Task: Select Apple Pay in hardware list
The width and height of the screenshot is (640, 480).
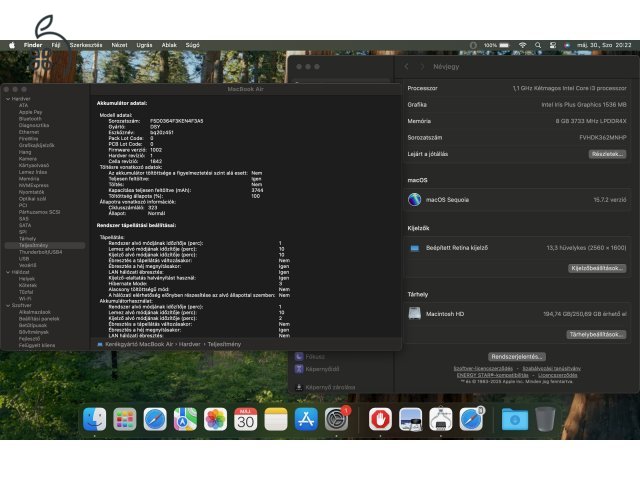Action: pos(31,112)
